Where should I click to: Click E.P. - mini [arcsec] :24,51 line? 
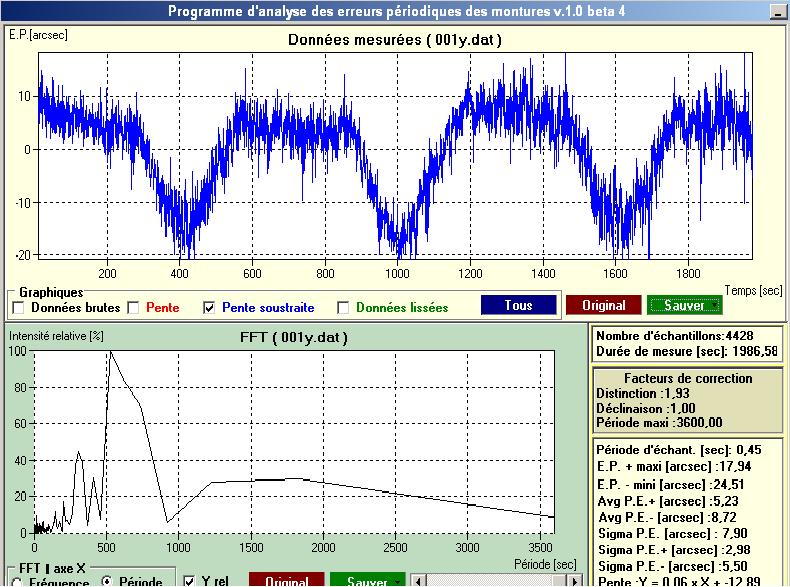click(671, 484)
